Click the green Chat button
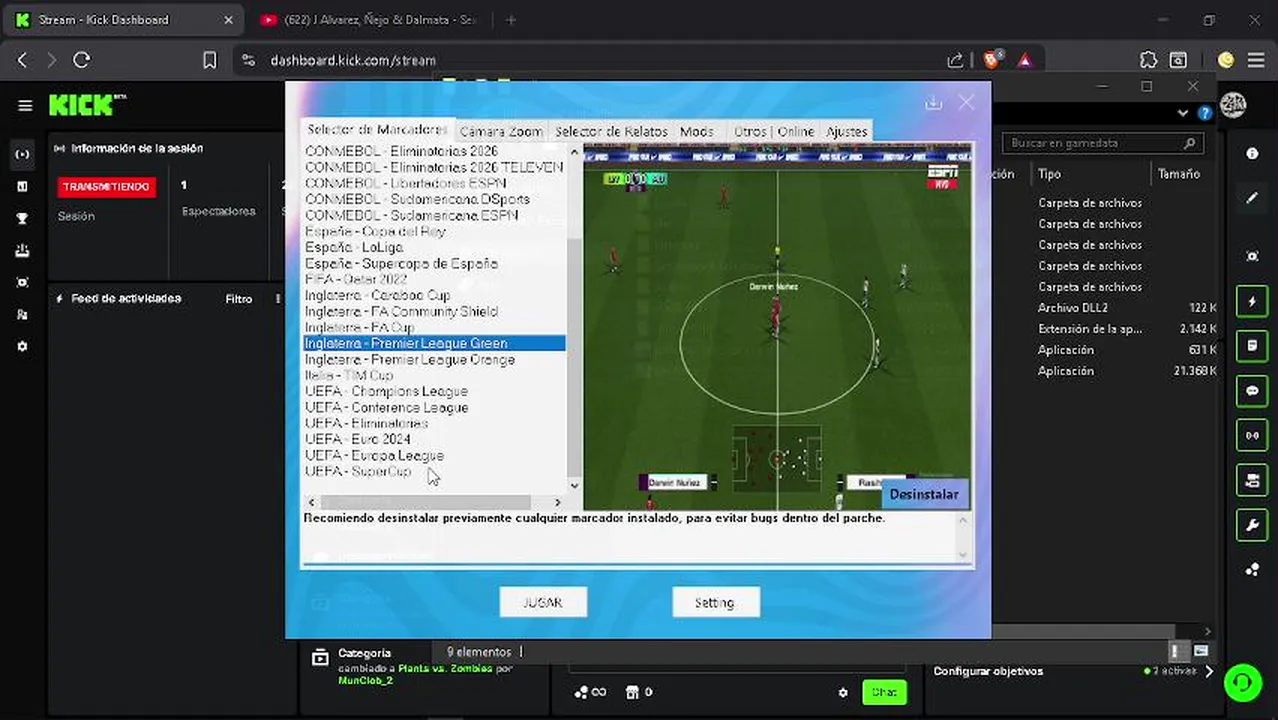Viewport: 1278px width, 720px height. click(x=884, y=692)
